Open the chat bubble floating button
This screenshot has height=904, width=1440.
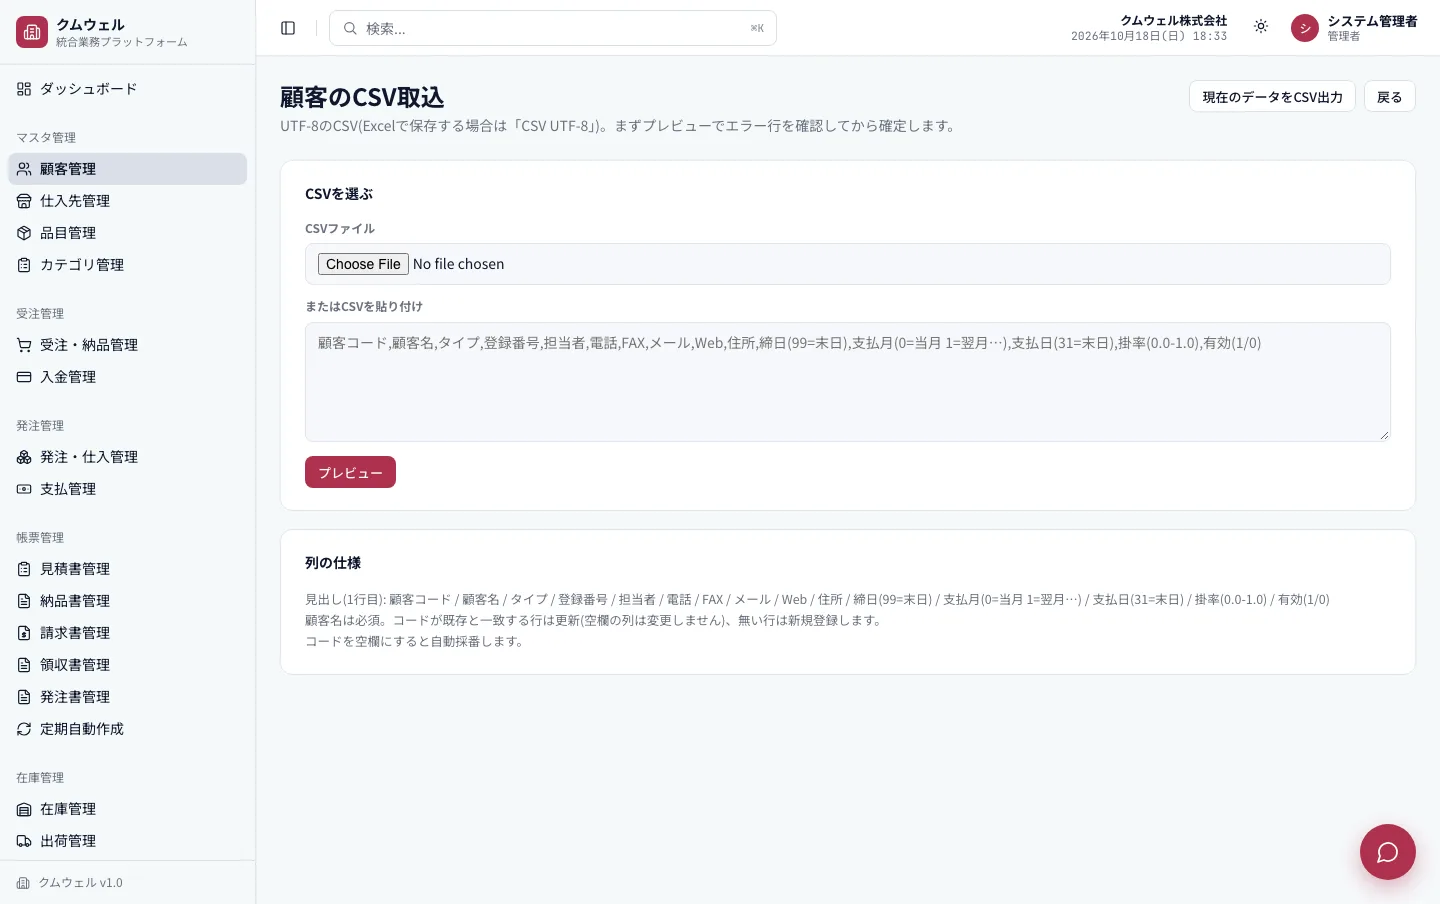(1387, 852)
